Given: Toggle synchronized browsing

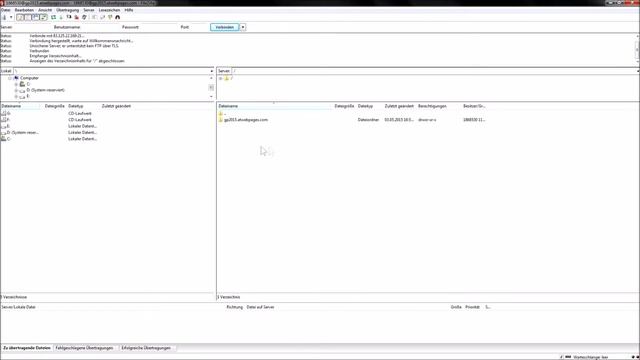Looking at the screenshot, I should pos(110,17).
